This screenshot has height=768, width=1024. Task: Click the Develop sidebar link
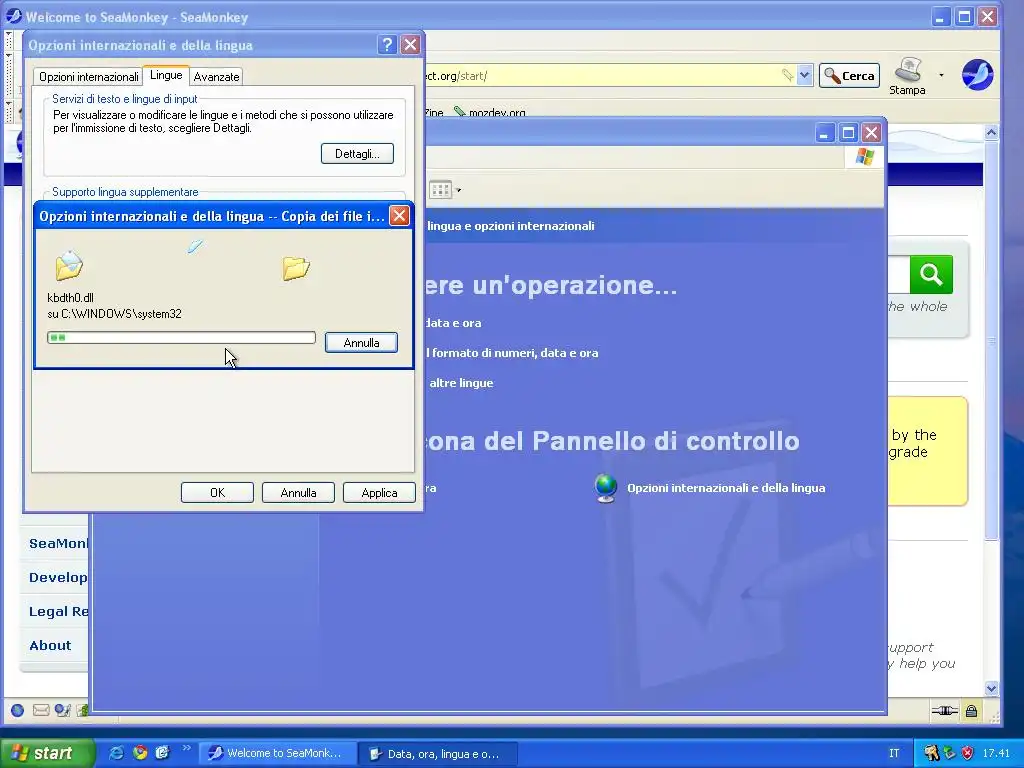[x=57, y=577]
